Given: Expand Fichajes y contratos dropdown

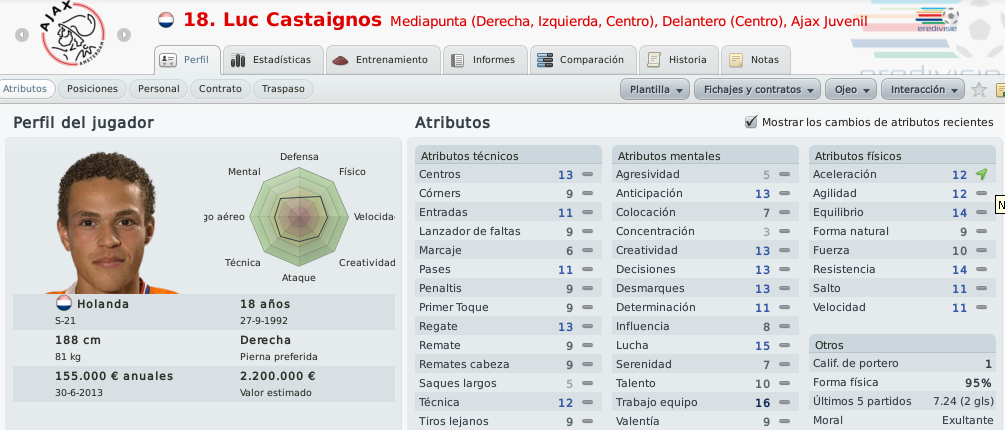Looking at the screenshot, I should pos(758,90).
